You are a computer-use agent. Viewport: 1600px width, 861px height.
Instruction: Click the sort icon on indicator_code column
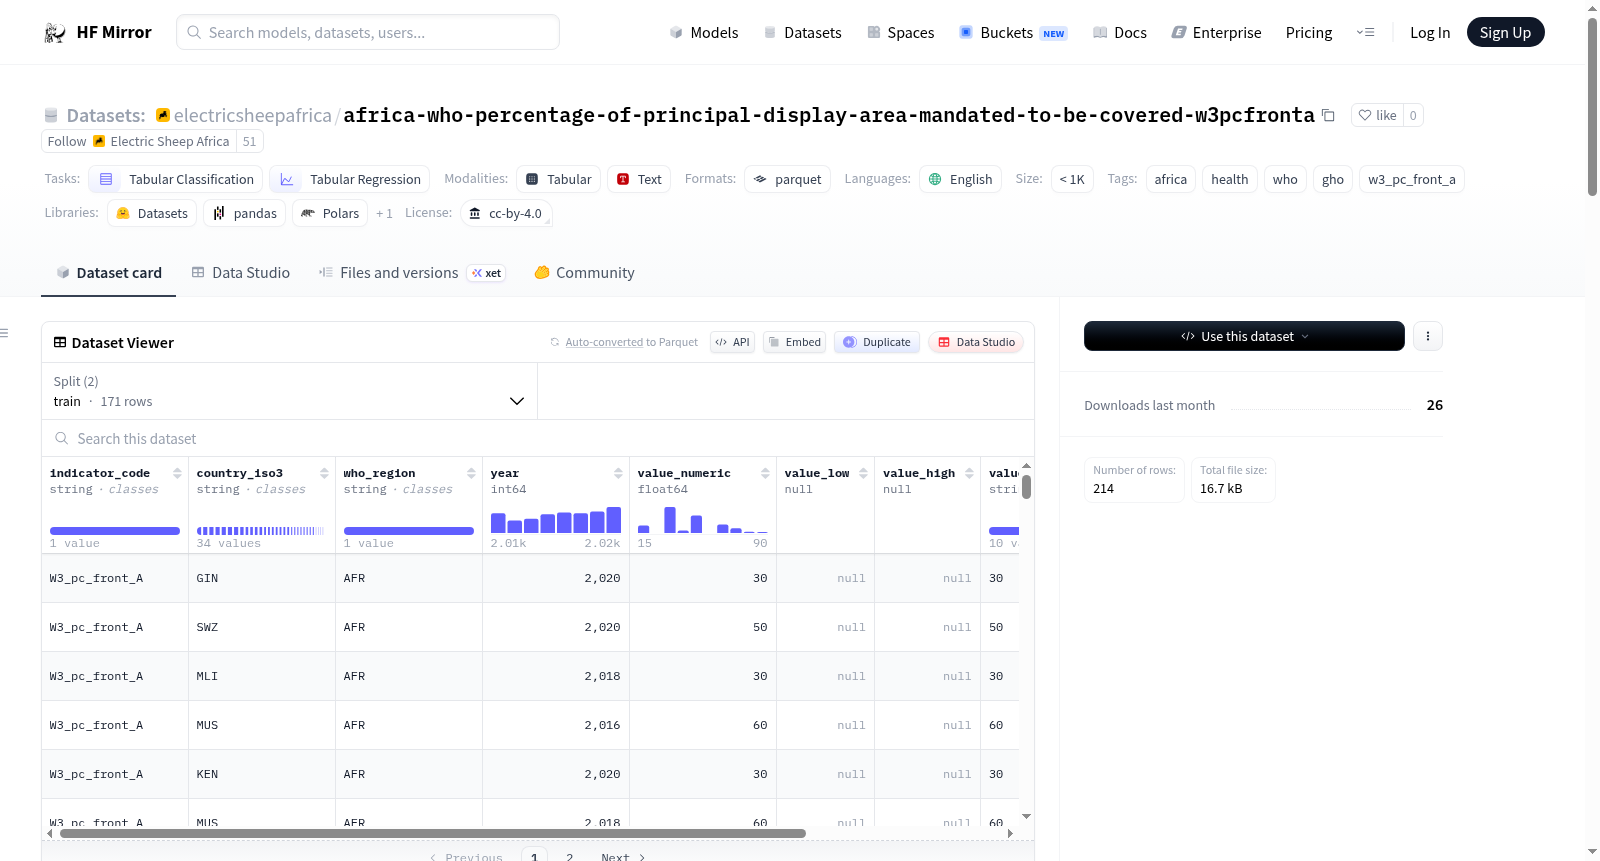coord(177,473)
